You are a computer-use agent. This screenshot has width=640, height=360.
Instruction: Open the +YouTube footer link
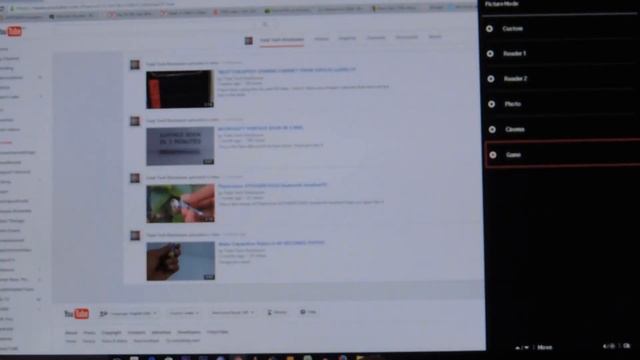click(x=218, y=332)
